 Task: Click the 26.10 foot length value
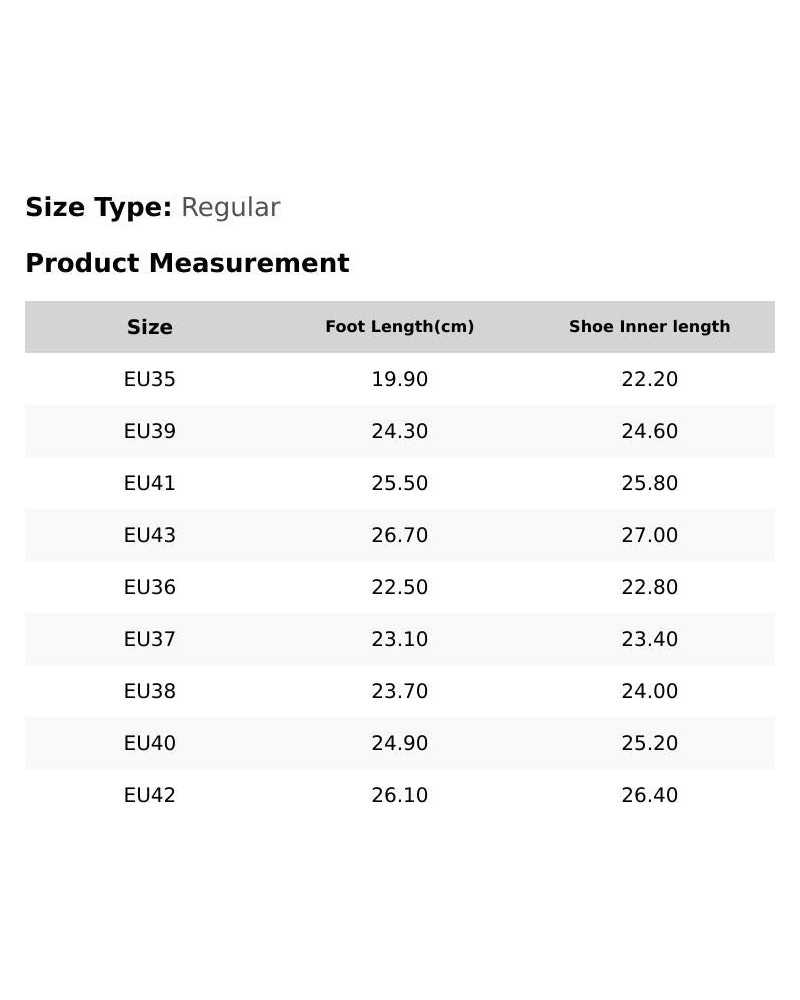point(399,795)
